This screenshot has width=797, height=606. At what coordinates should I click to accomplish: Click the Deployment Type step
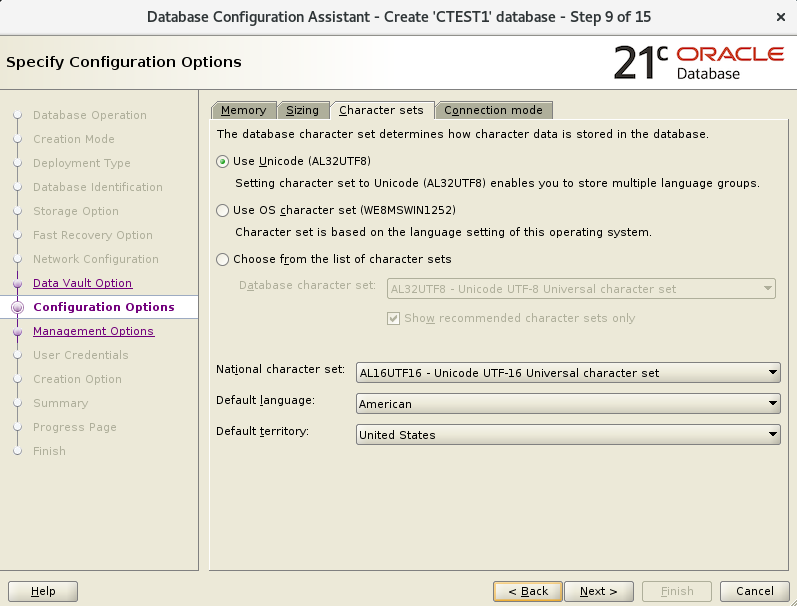82,163
